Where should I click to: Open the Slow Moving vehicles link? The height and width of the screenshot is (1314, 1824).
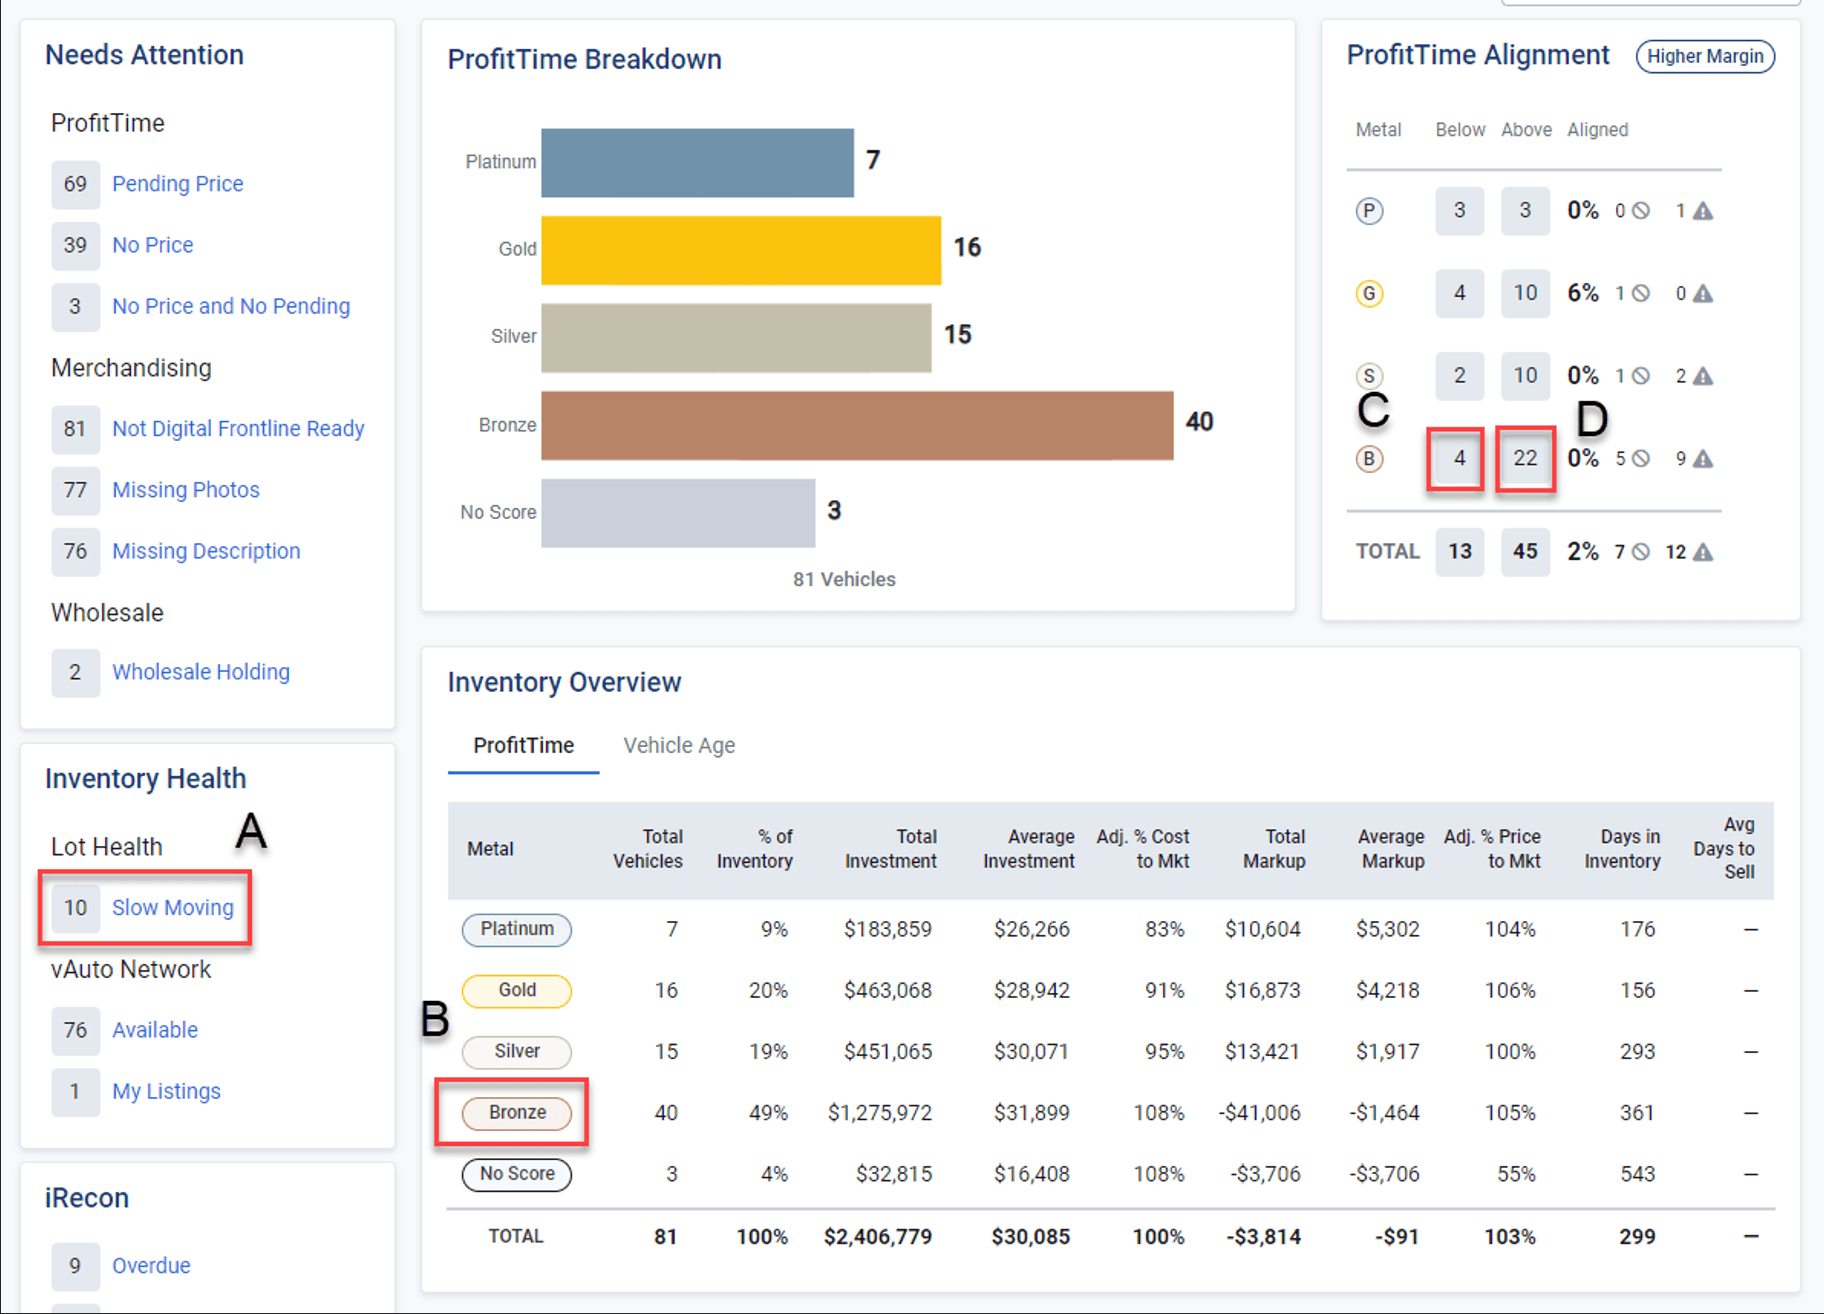(x=172, y=908)
